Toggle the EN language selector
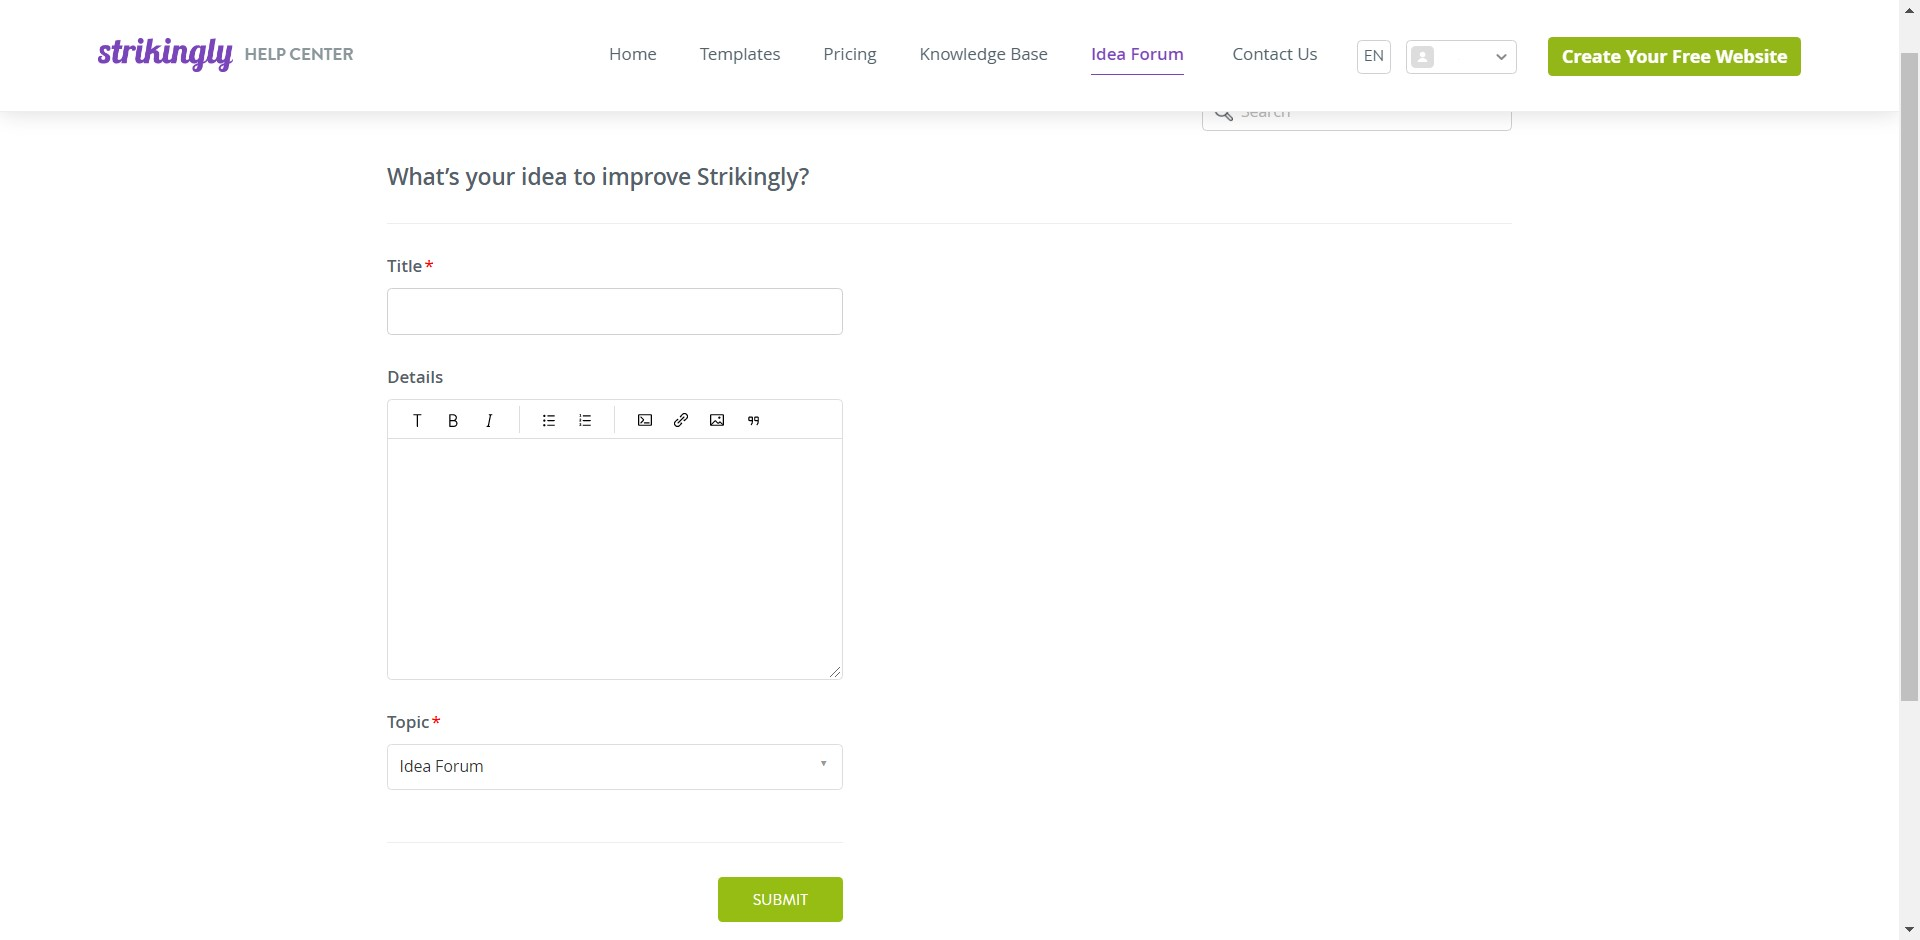 click(1372, 56)
